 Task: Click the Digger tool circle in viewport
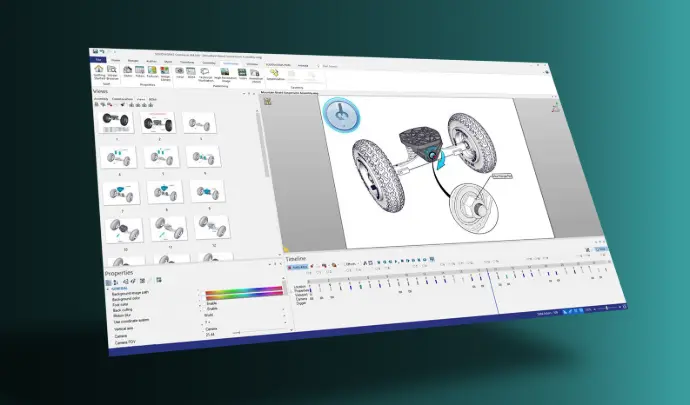point(341,115)
